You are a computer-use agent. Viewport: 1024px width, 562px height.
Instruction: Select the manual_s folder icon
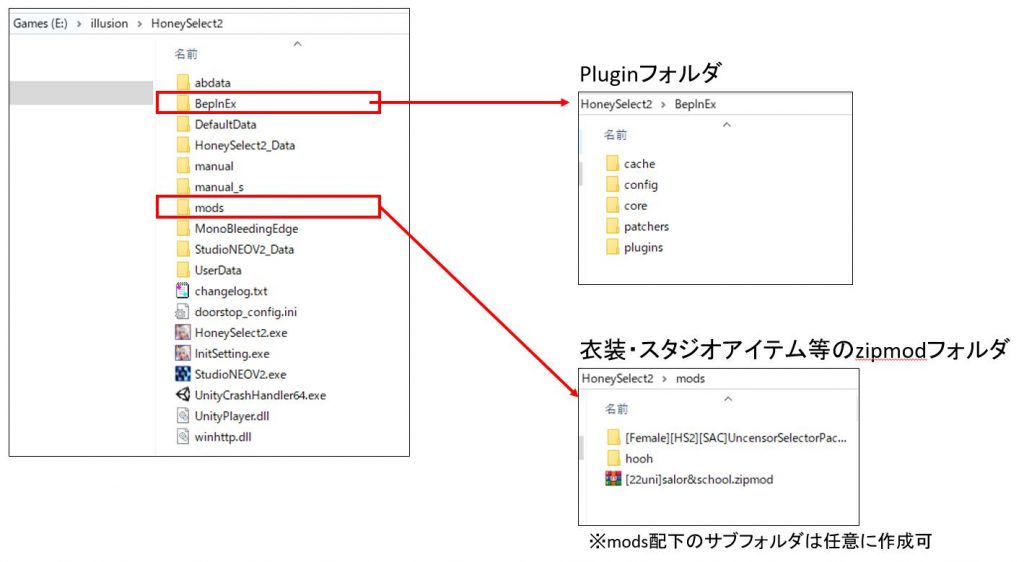[x=183, y=187]
